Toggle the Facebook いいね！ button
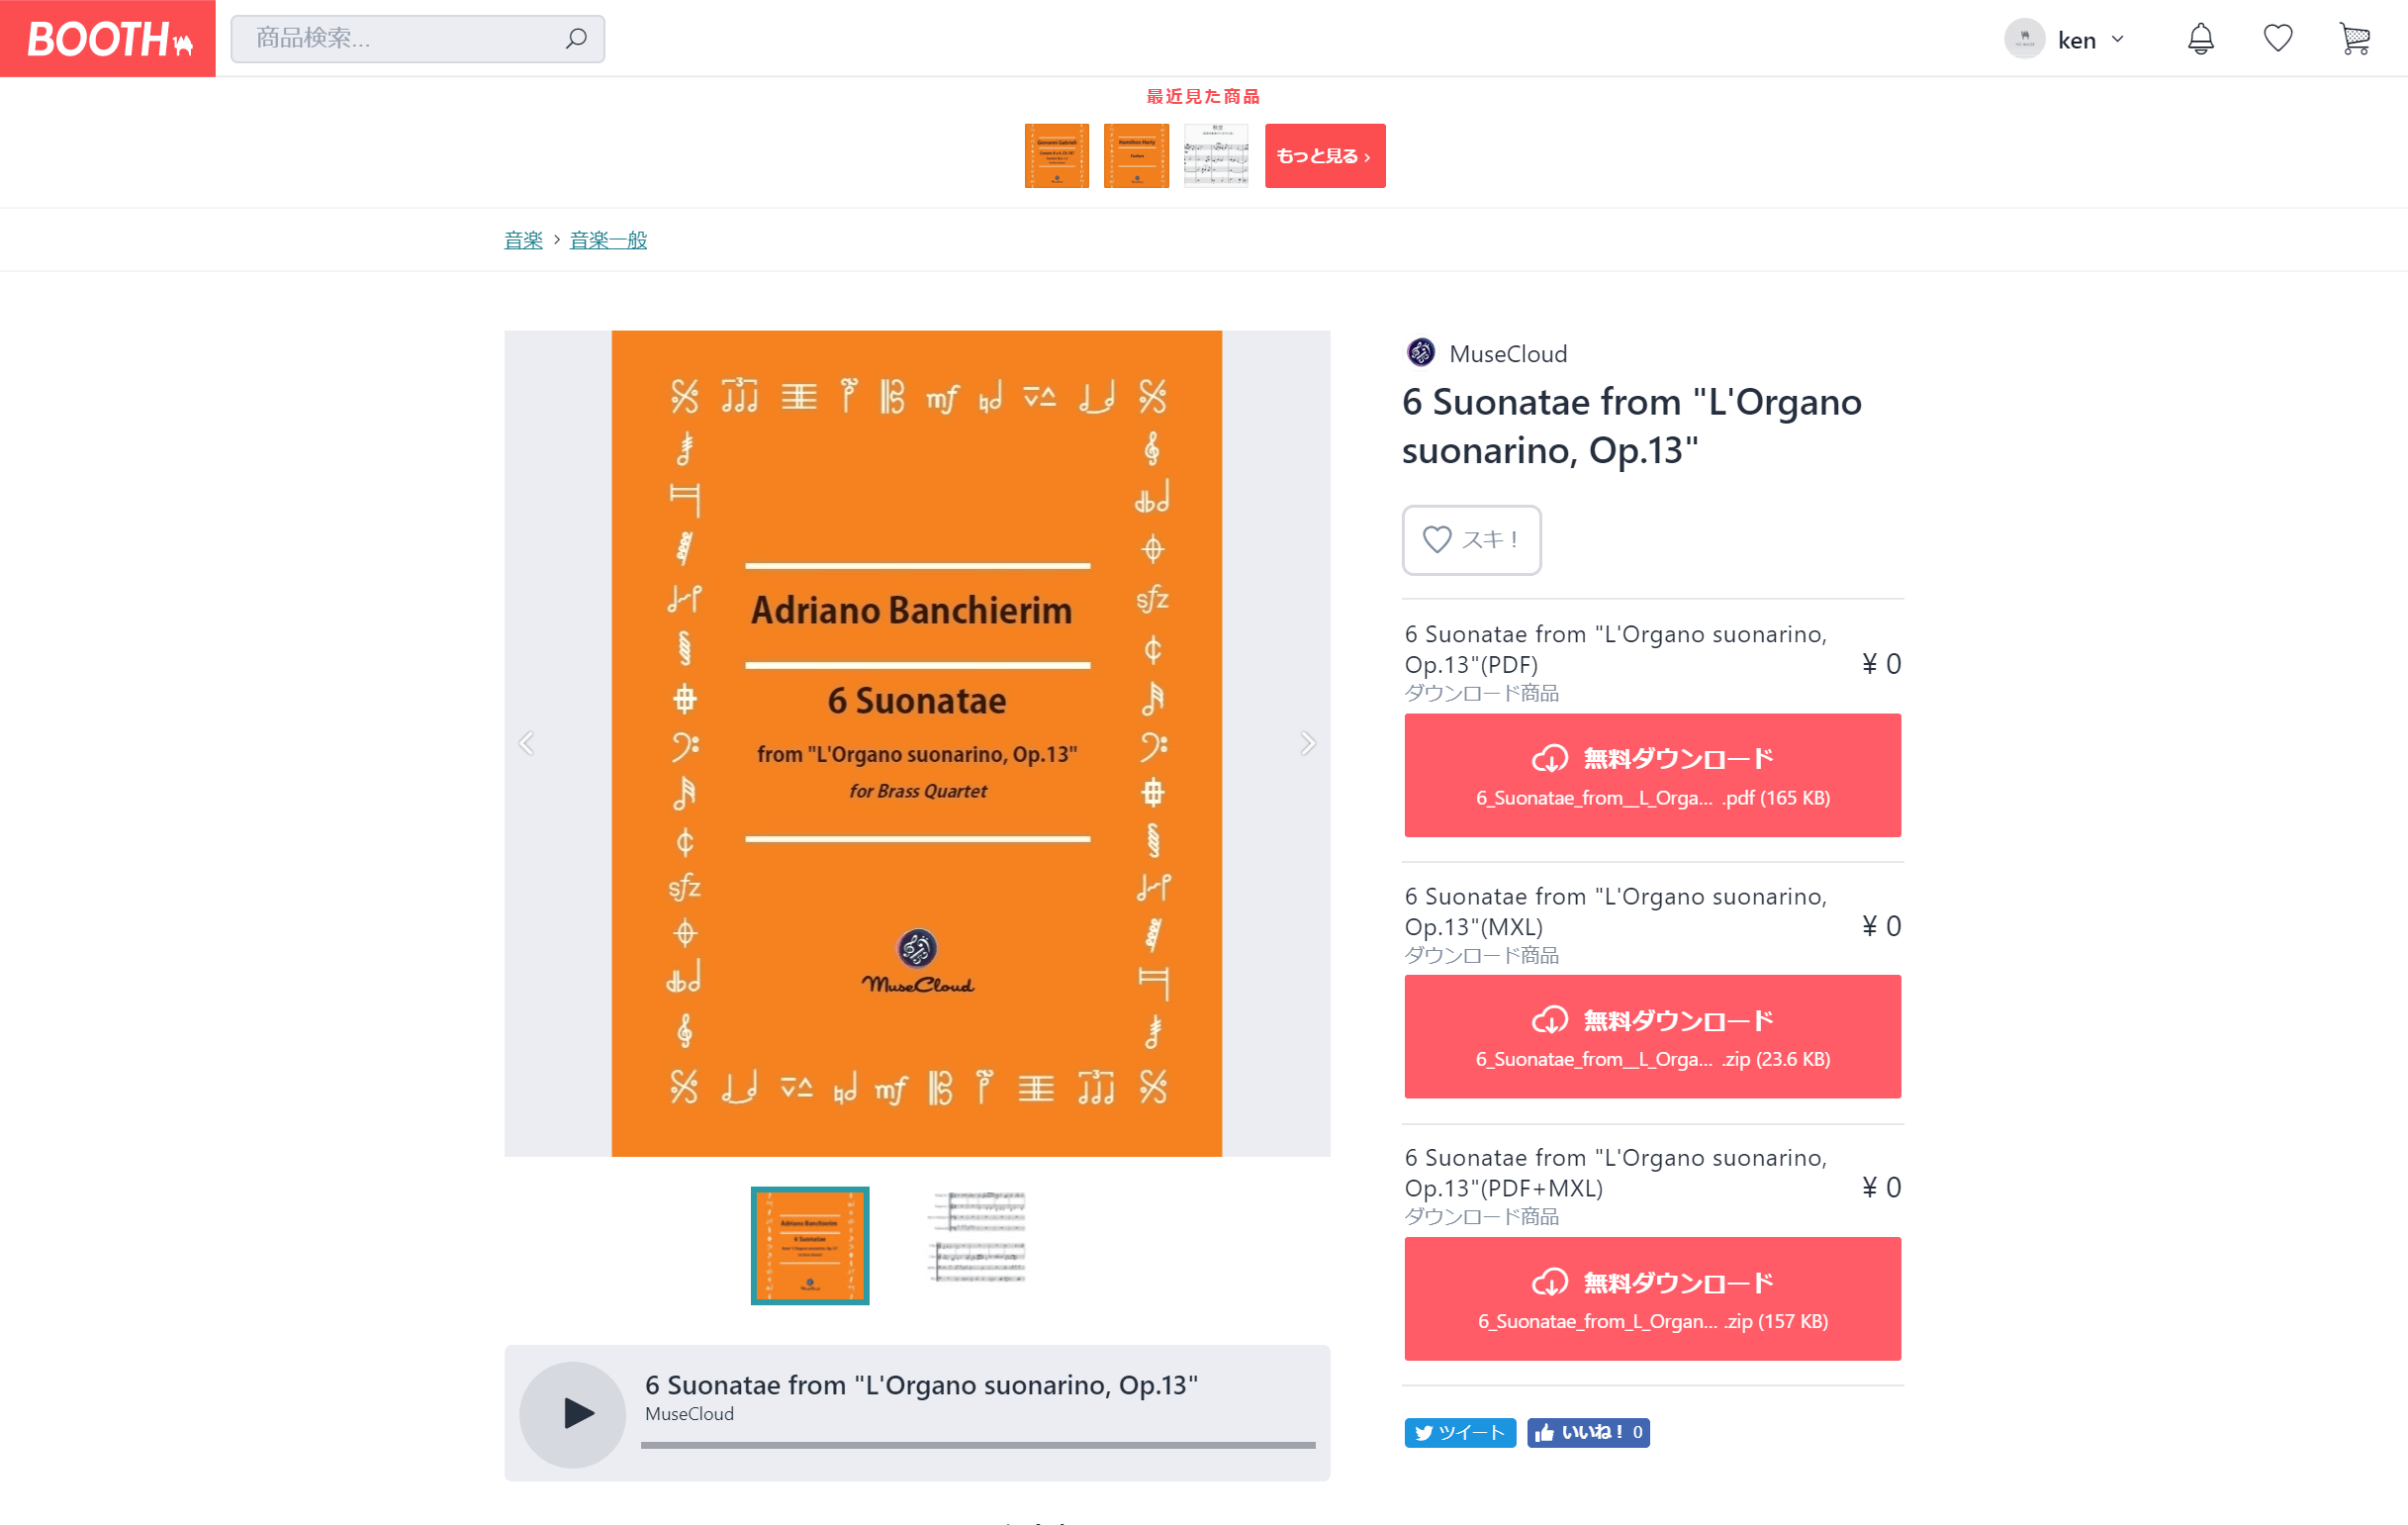The width and height of the screenshot is (2408, 1525). click(1588, 1432)
